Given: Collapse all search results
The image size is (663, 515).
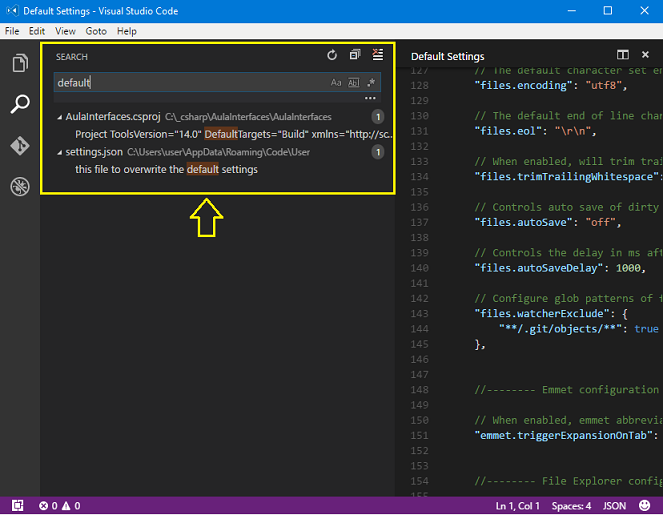Looking at the screenshot, I should click(x=355, y=55).
